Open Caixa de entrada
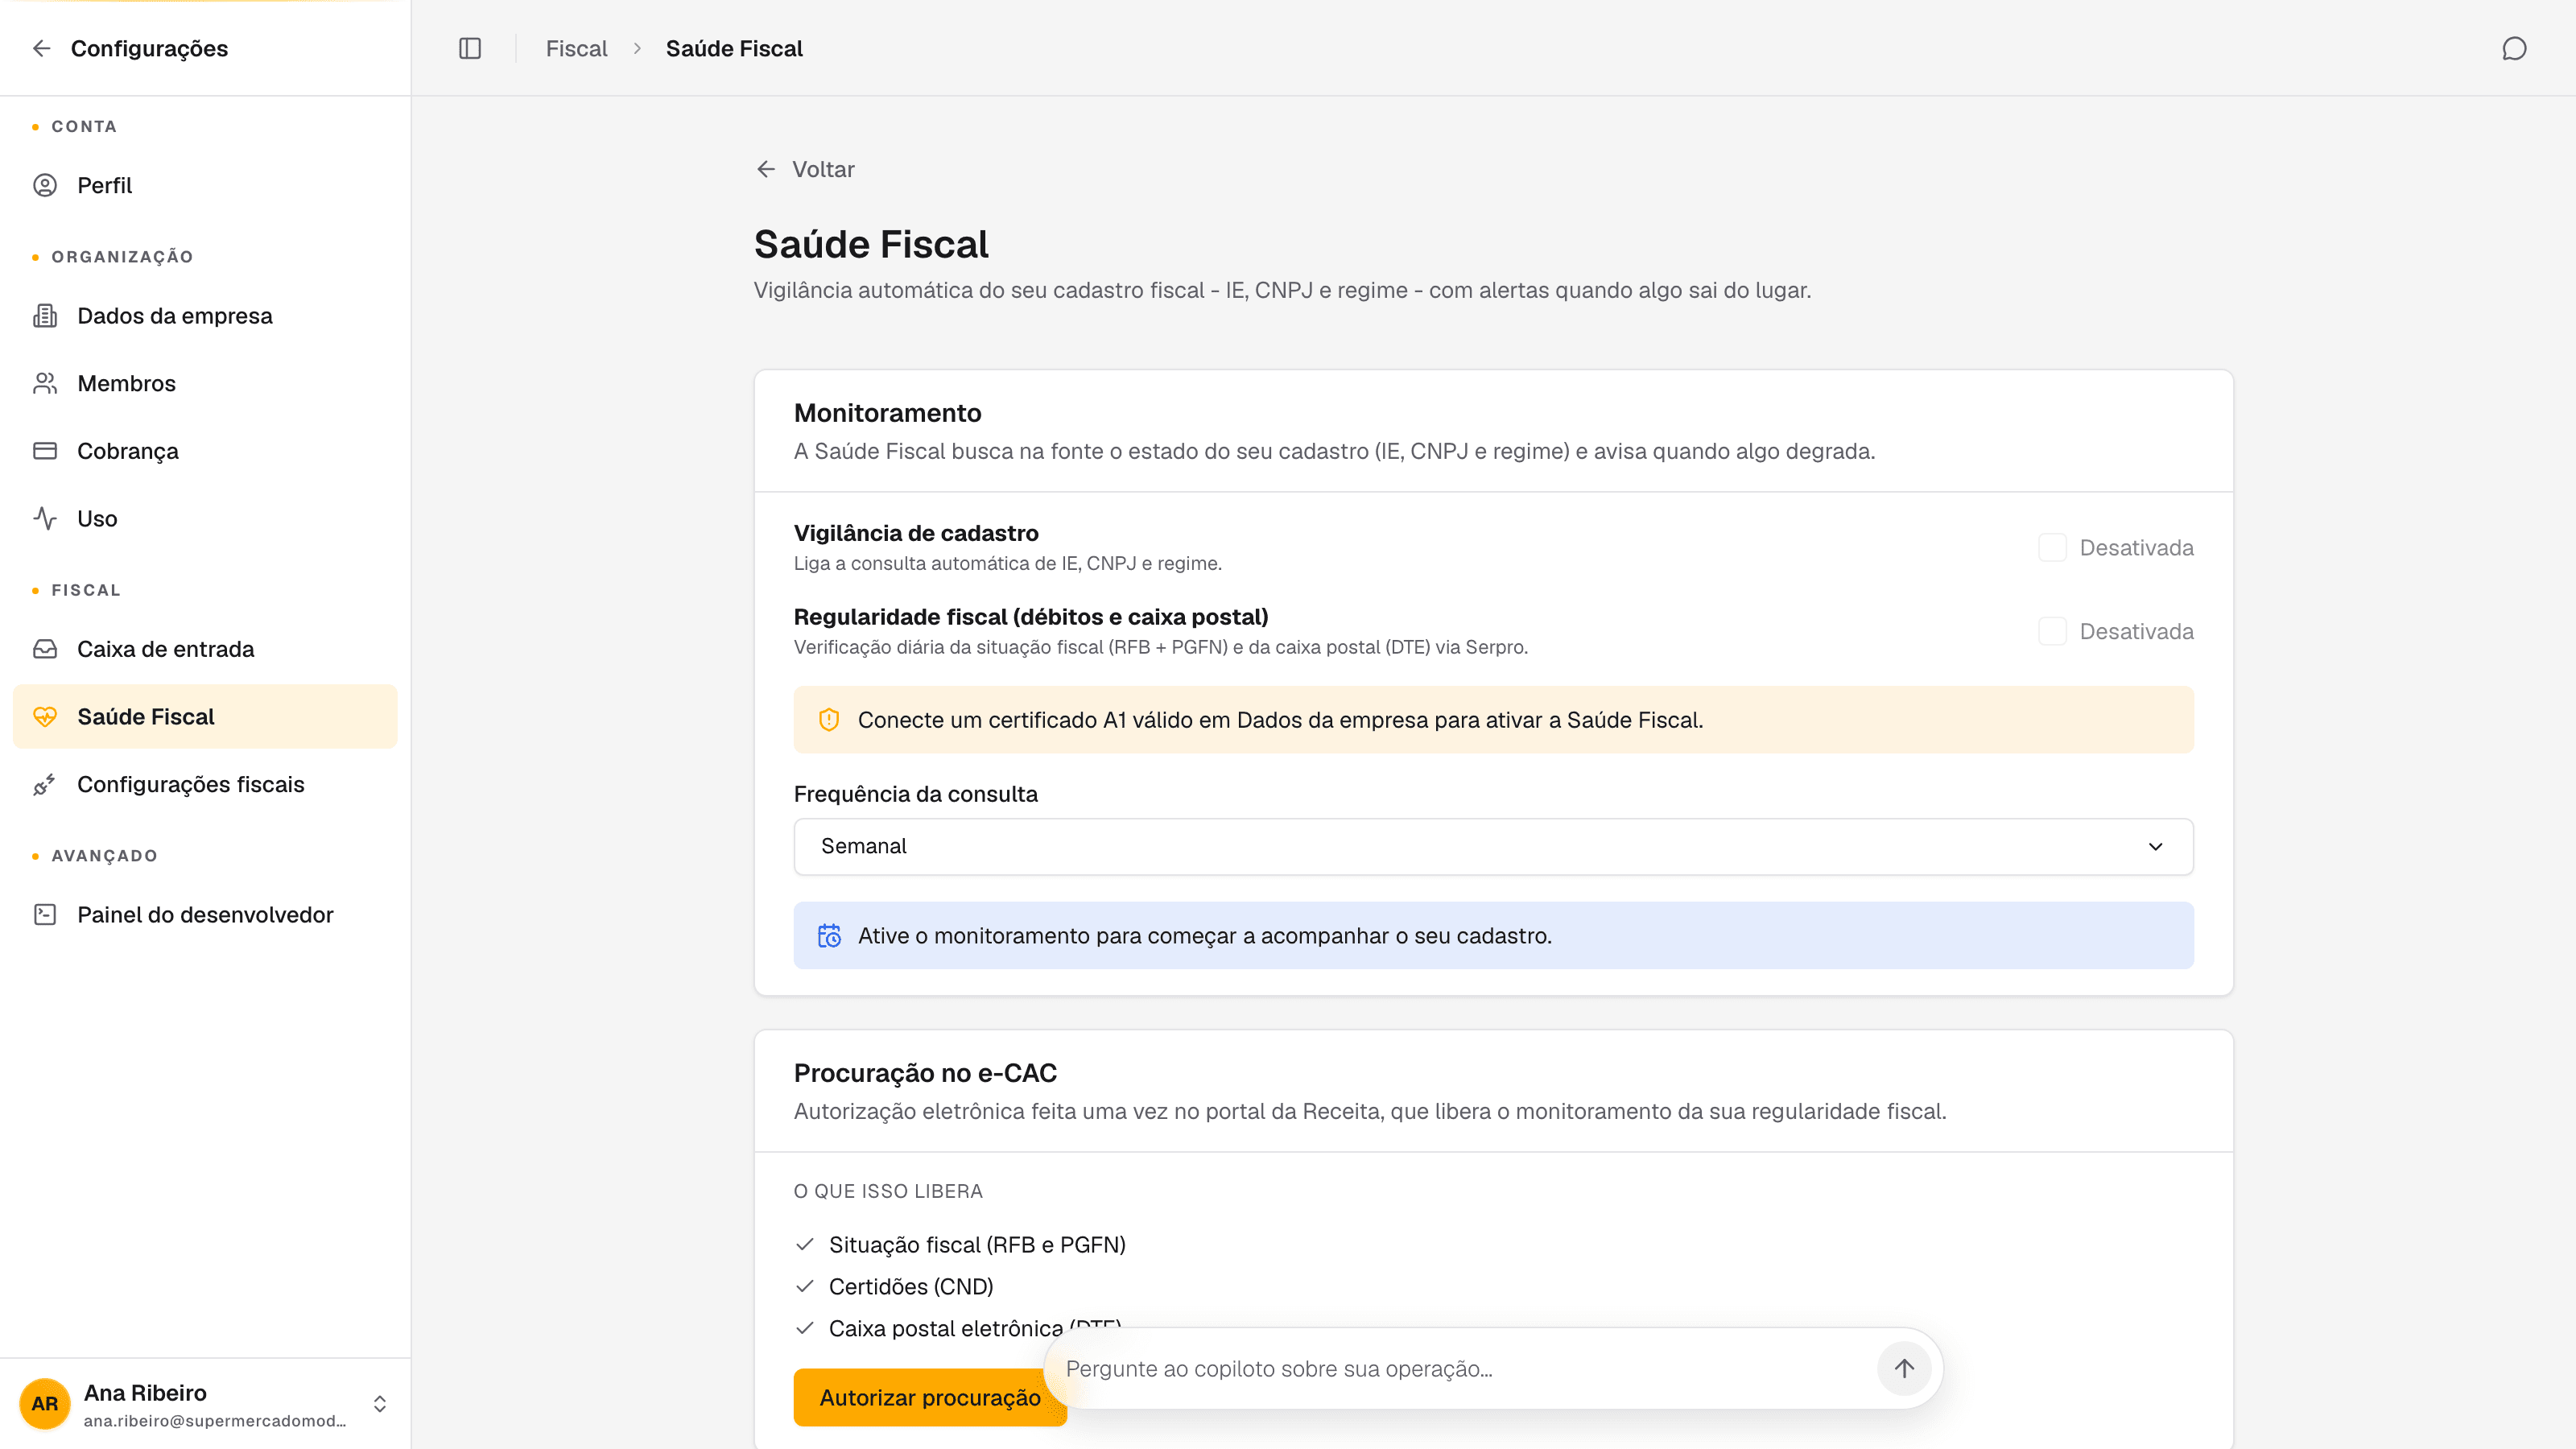The width and height of the screenshot is (2576, 1449). (x=205, y=649)
